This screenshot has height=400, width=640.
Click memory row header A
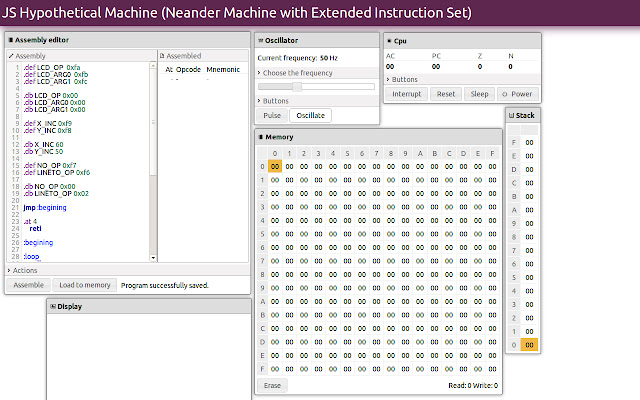tap(262, 302)
